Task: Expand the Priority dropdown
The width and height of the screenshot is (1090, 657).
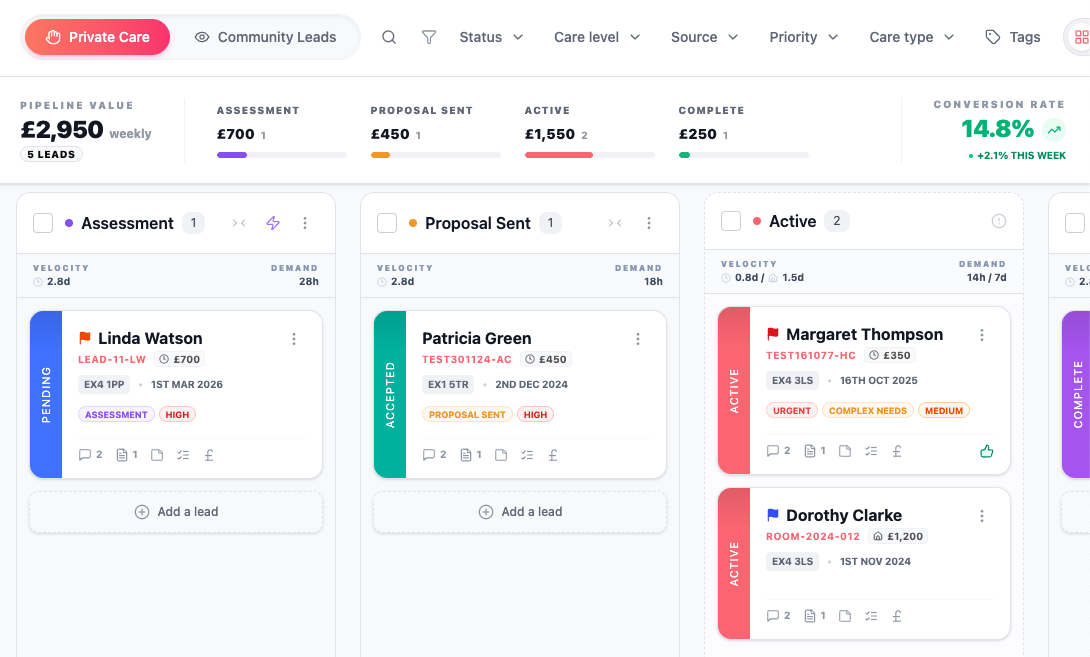Action: coord(804,37)
